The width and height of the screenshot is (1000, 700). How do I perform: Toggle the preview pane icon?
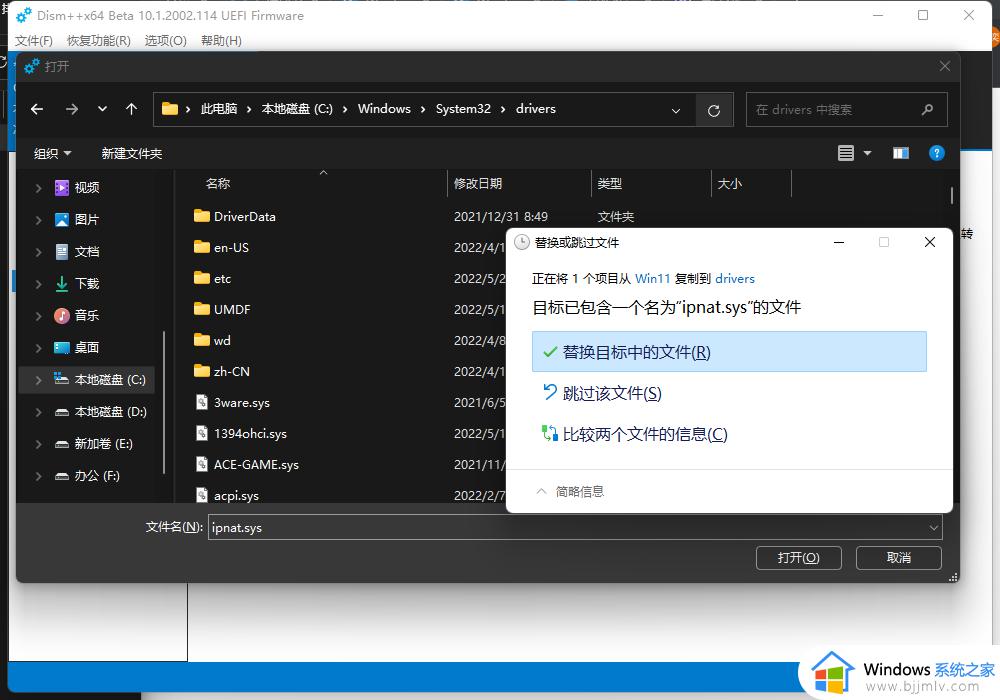click(x=901, y=153)
